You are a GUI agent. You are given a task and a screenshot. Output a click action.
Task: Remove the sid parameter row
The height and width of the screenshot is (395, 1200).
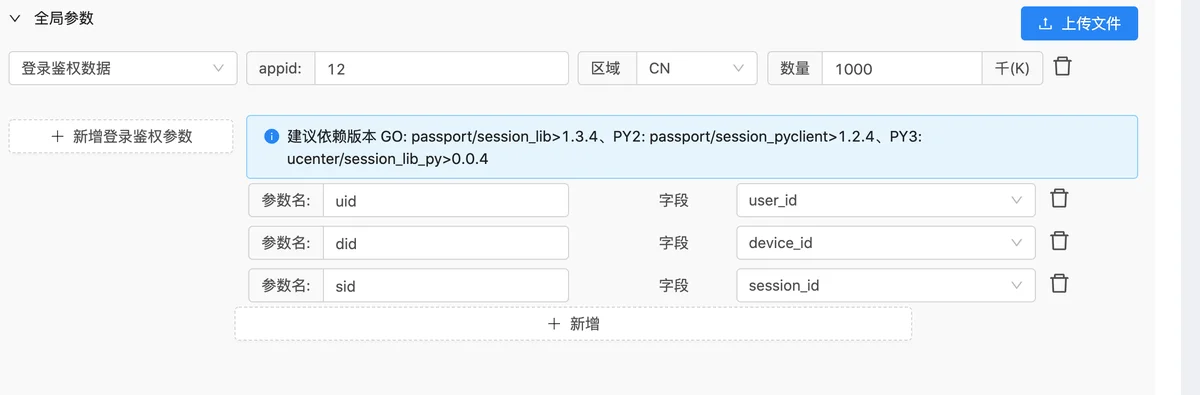1060,285
